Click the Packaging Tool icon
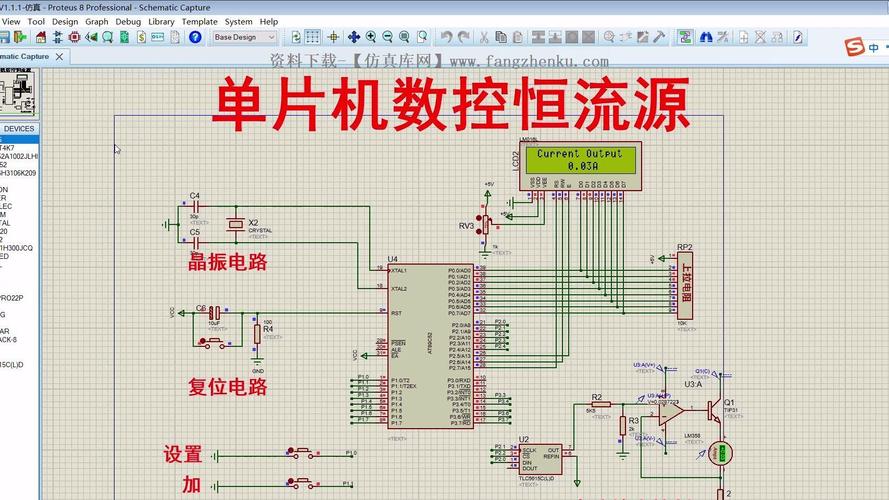 (643, 37)
